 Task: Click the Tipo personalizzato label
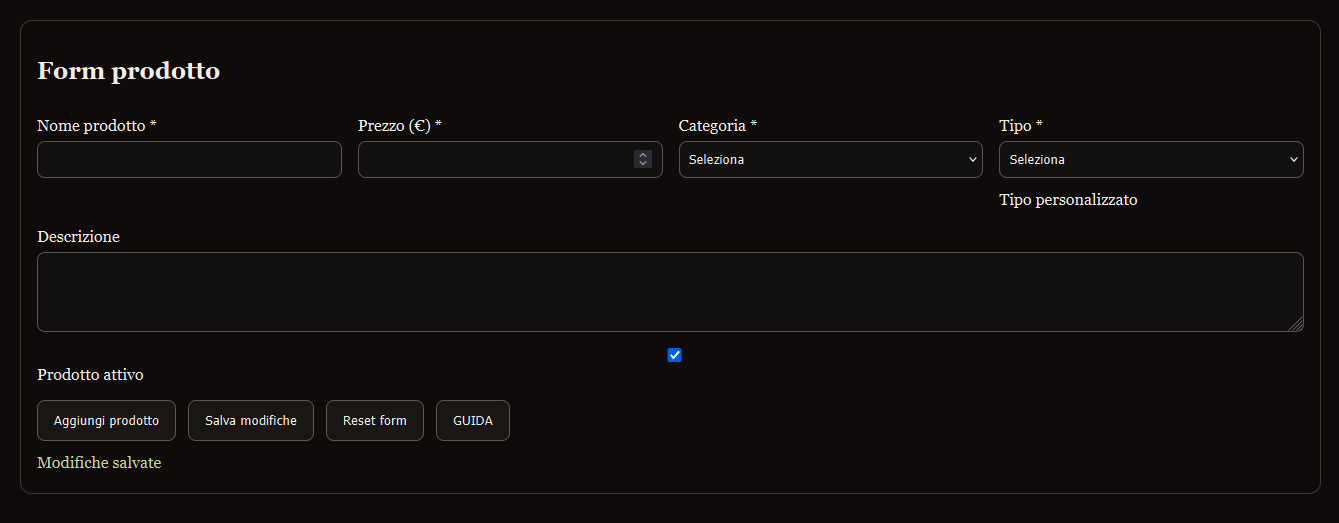[x=1068, y=200]
